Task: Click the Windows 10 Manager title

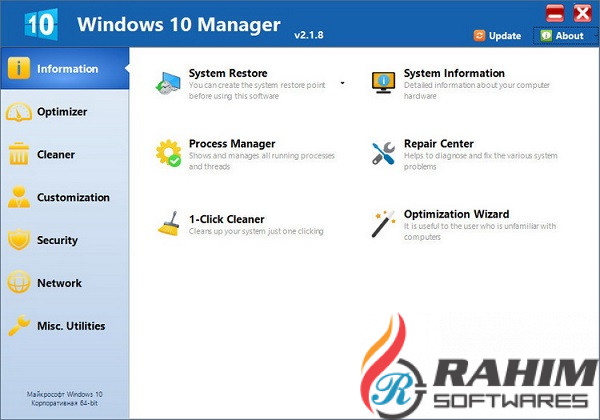Action: [x=179, y=25]
